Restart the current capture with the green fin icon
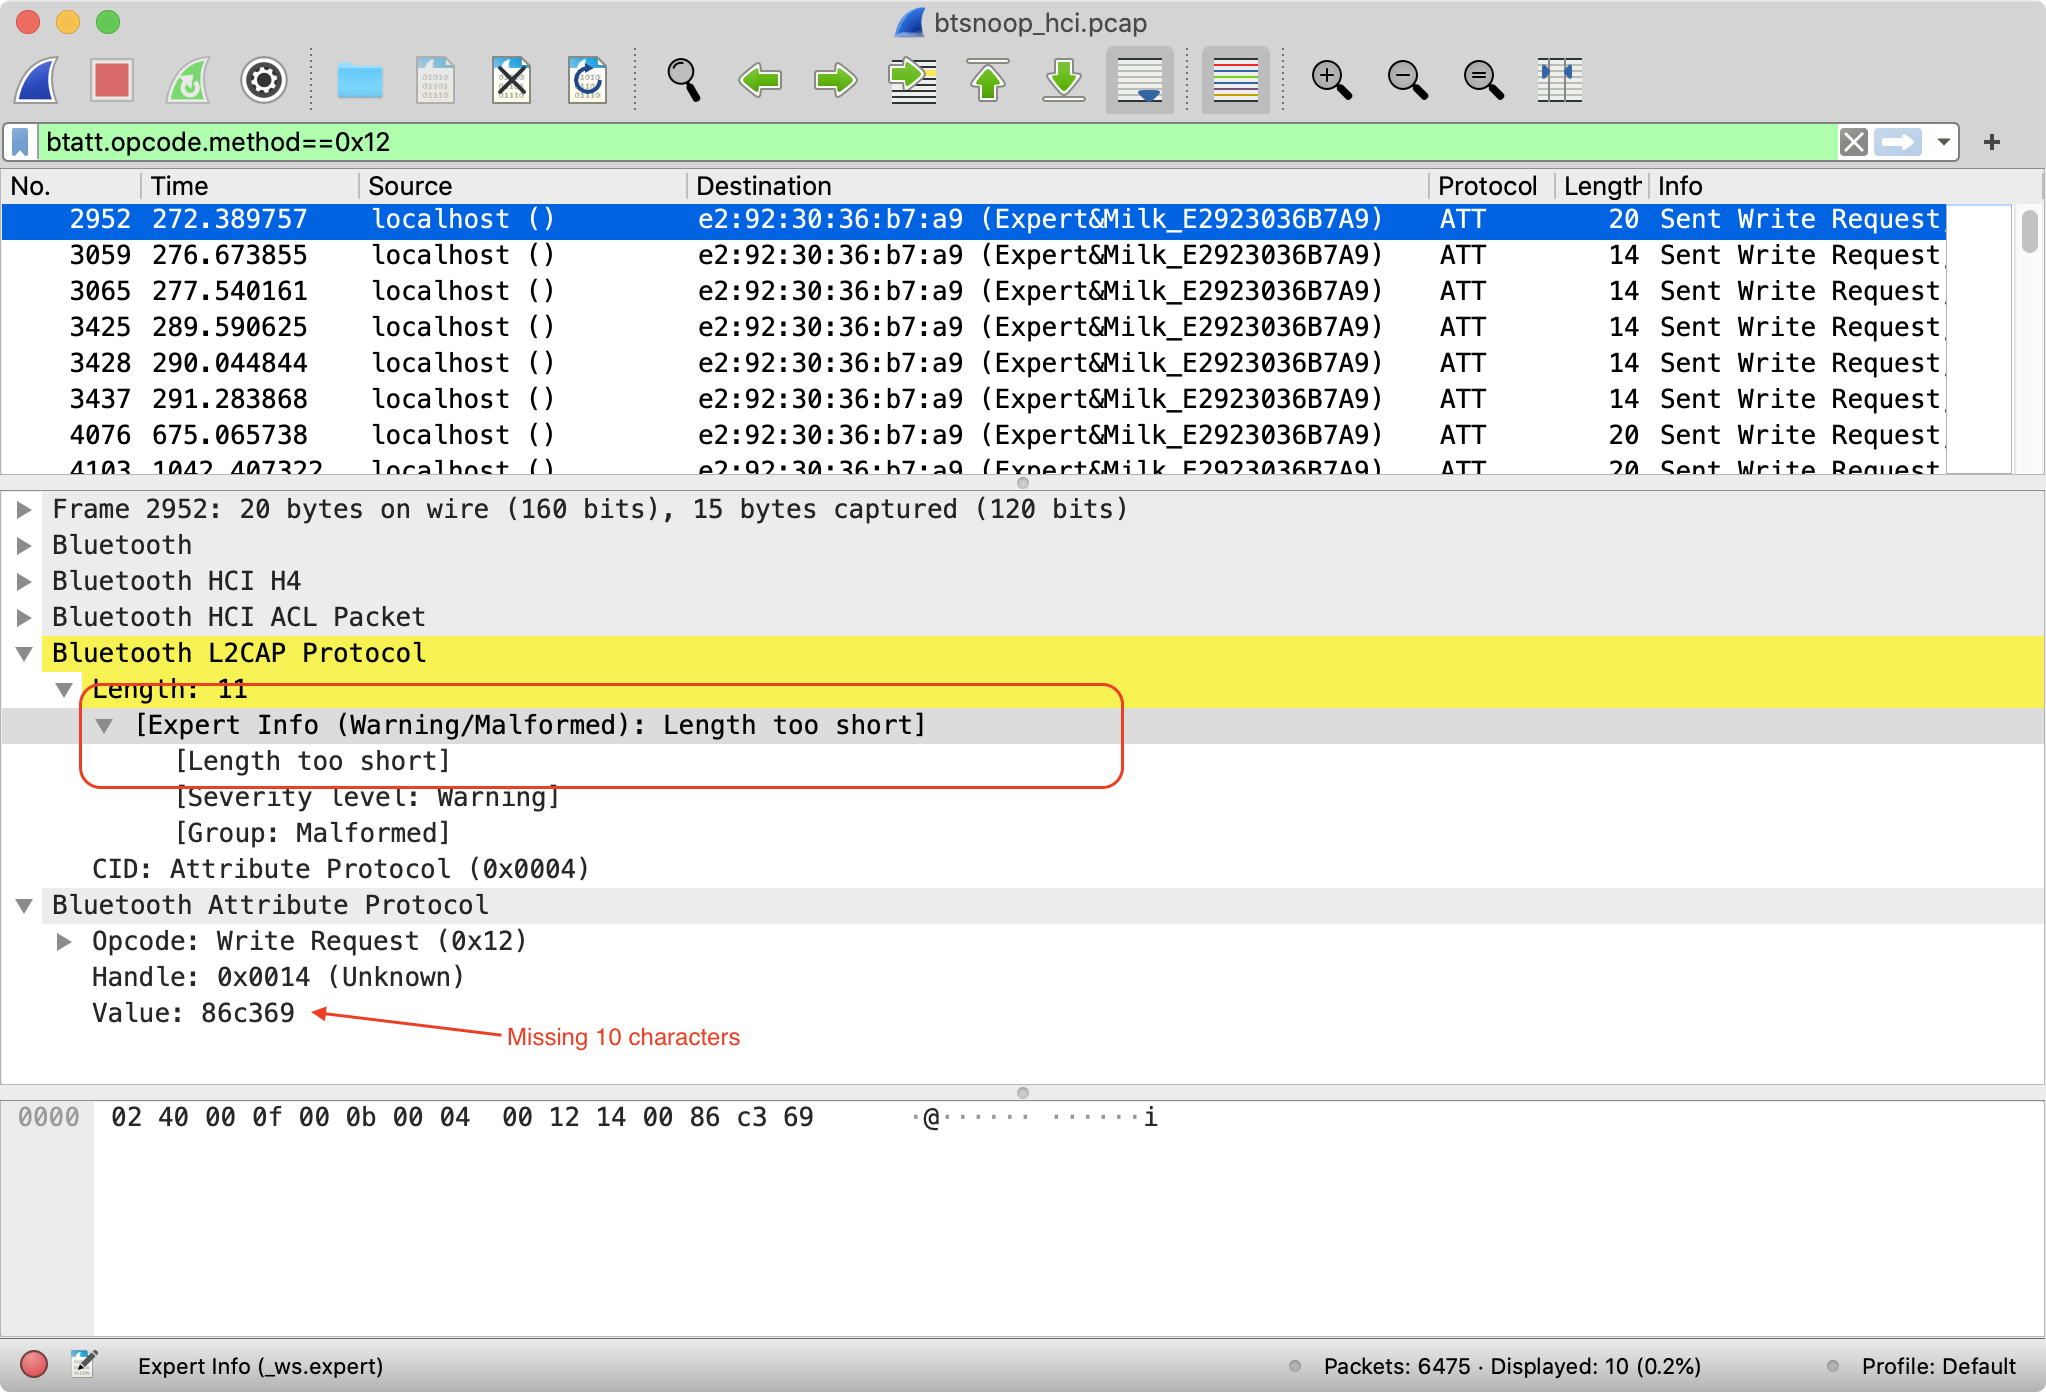 coord(188,80)
